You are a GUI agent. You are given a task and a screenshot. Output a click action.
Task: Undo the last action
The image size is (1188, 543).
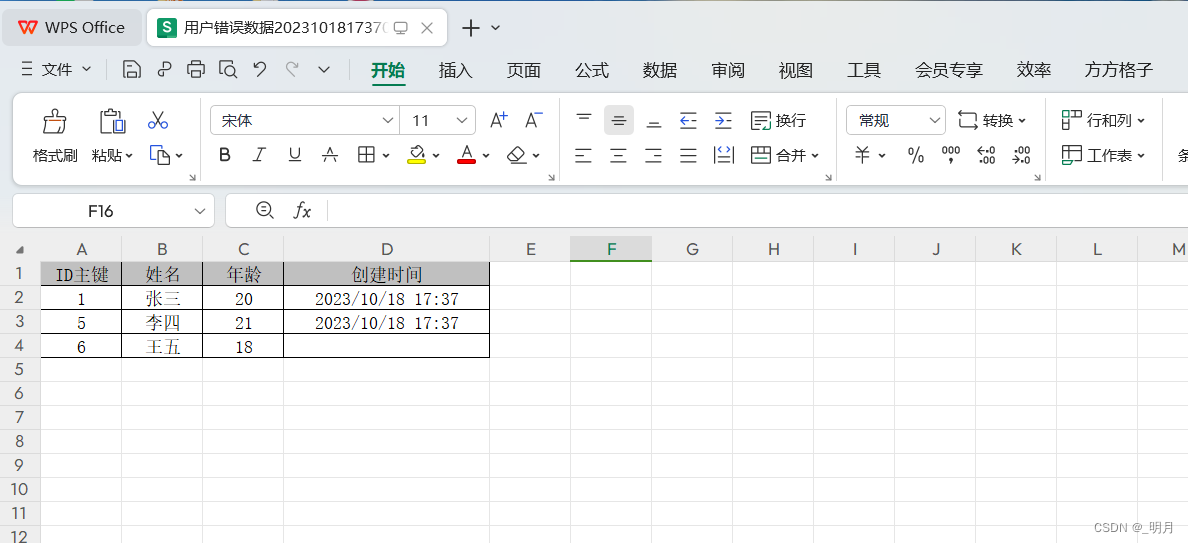tap(260, 70)
